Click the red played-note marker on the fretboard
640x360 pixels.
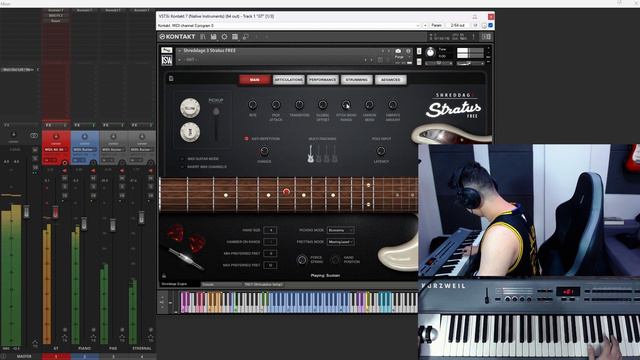pos(287,191)
